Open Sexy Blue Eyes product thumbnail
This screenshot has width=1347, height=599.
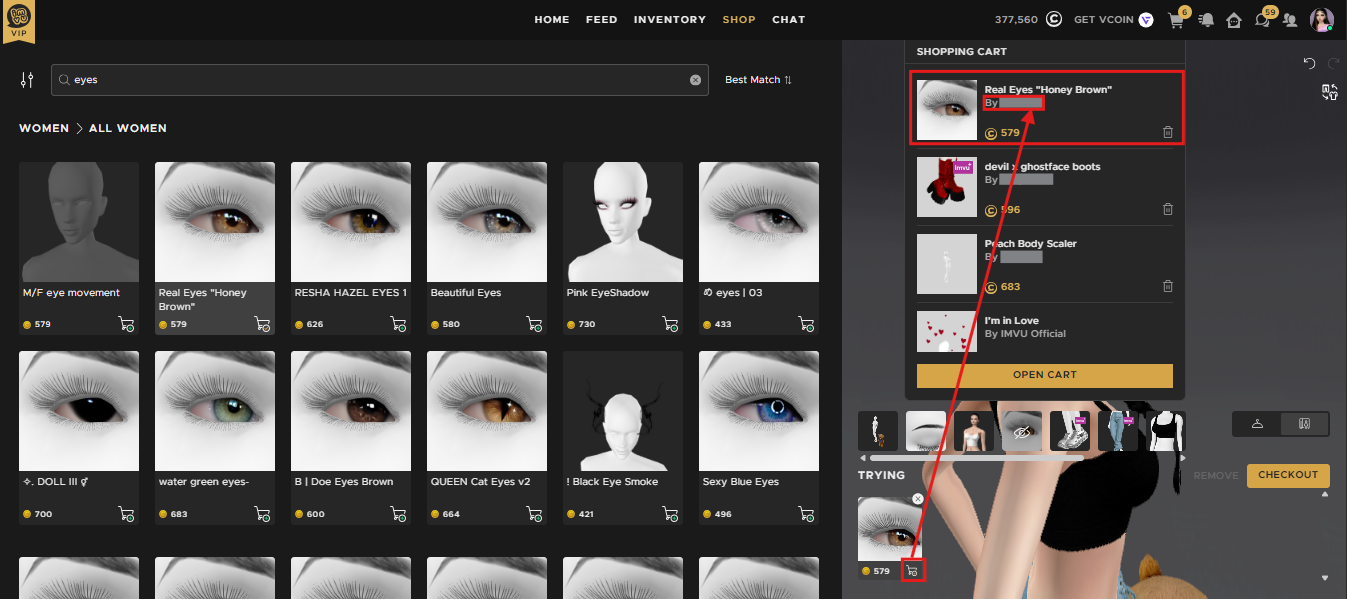[x=759, y=411]
